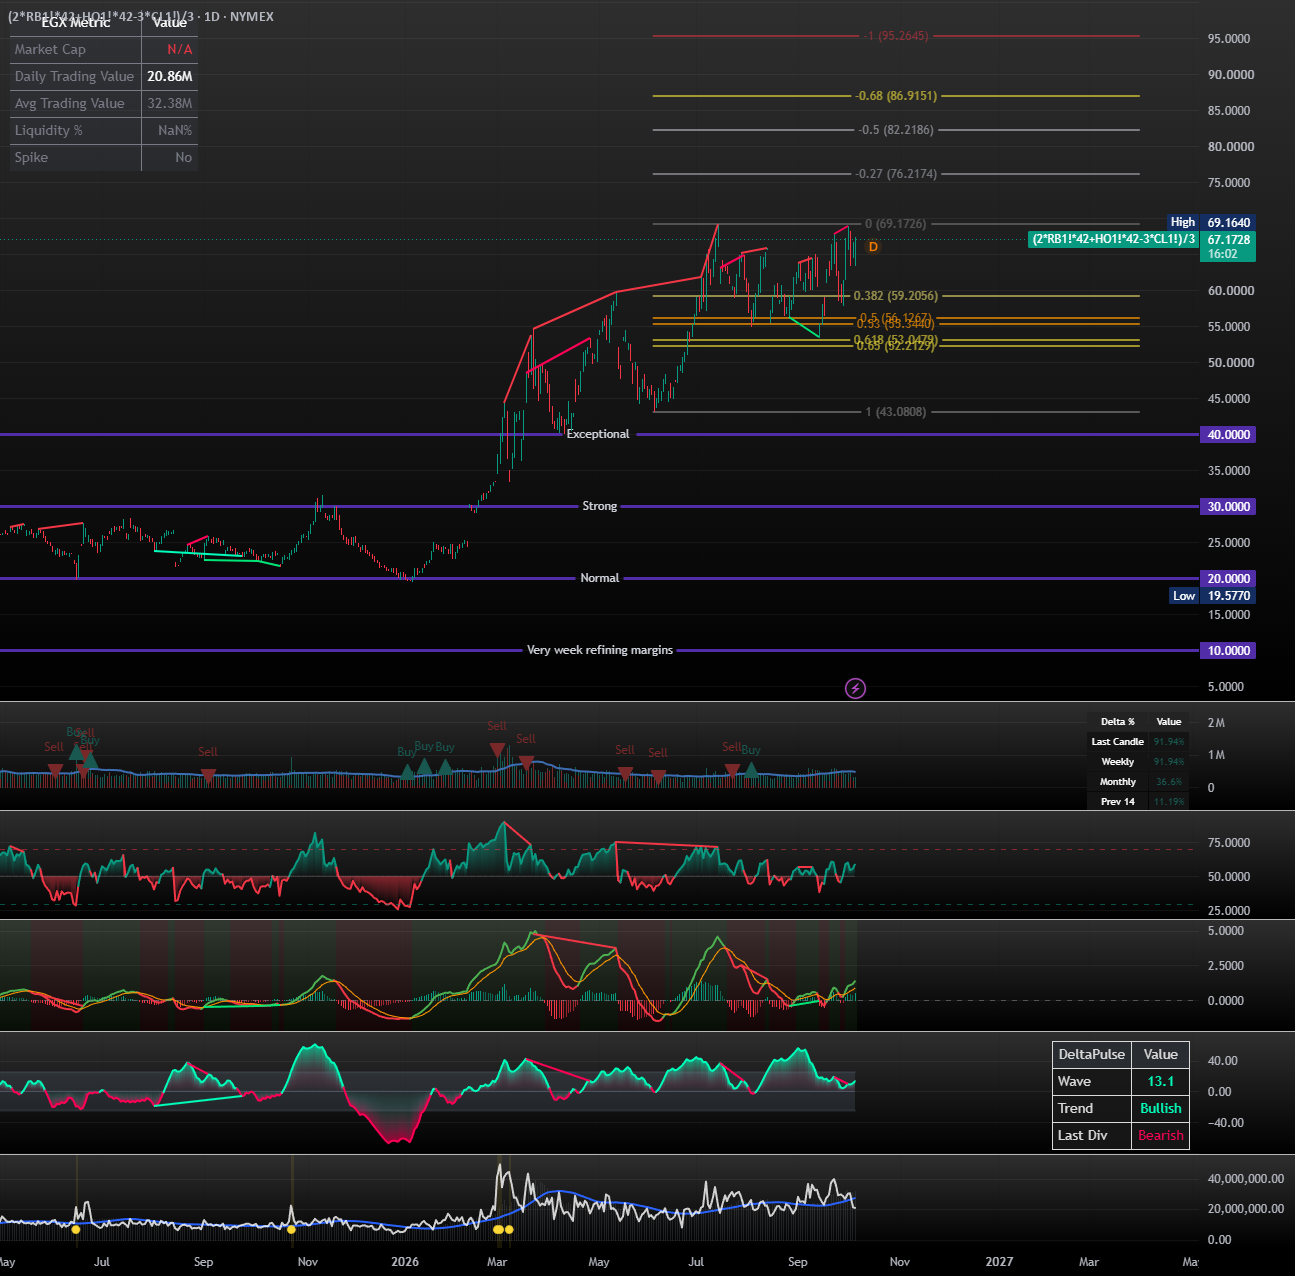Click the Bullish trend value
Screen dimensions: 1295x1276
pos(1161,1109)
